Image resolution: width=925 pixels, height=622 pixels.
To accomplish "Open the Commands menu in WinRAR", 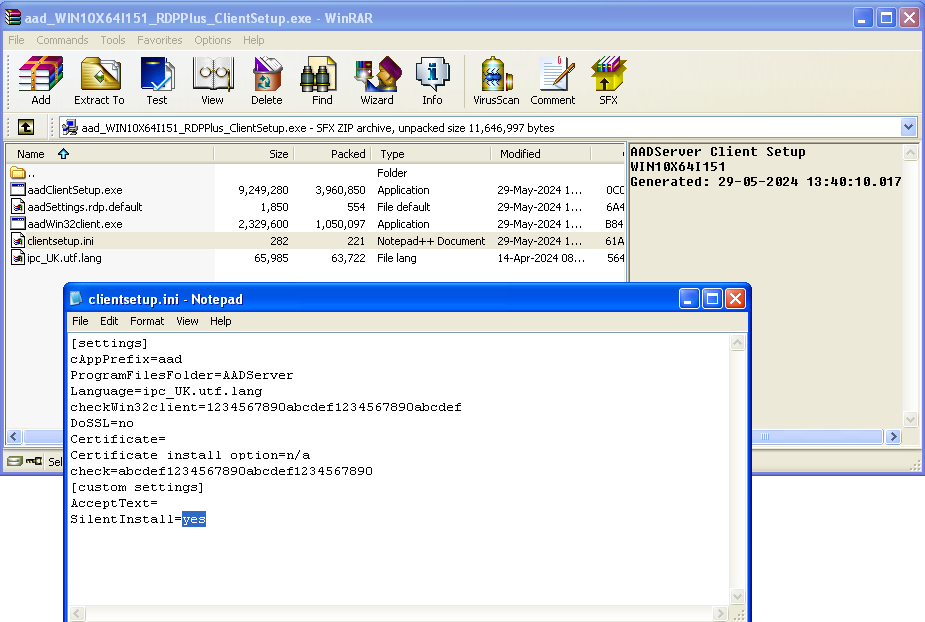I will (62, 40).
